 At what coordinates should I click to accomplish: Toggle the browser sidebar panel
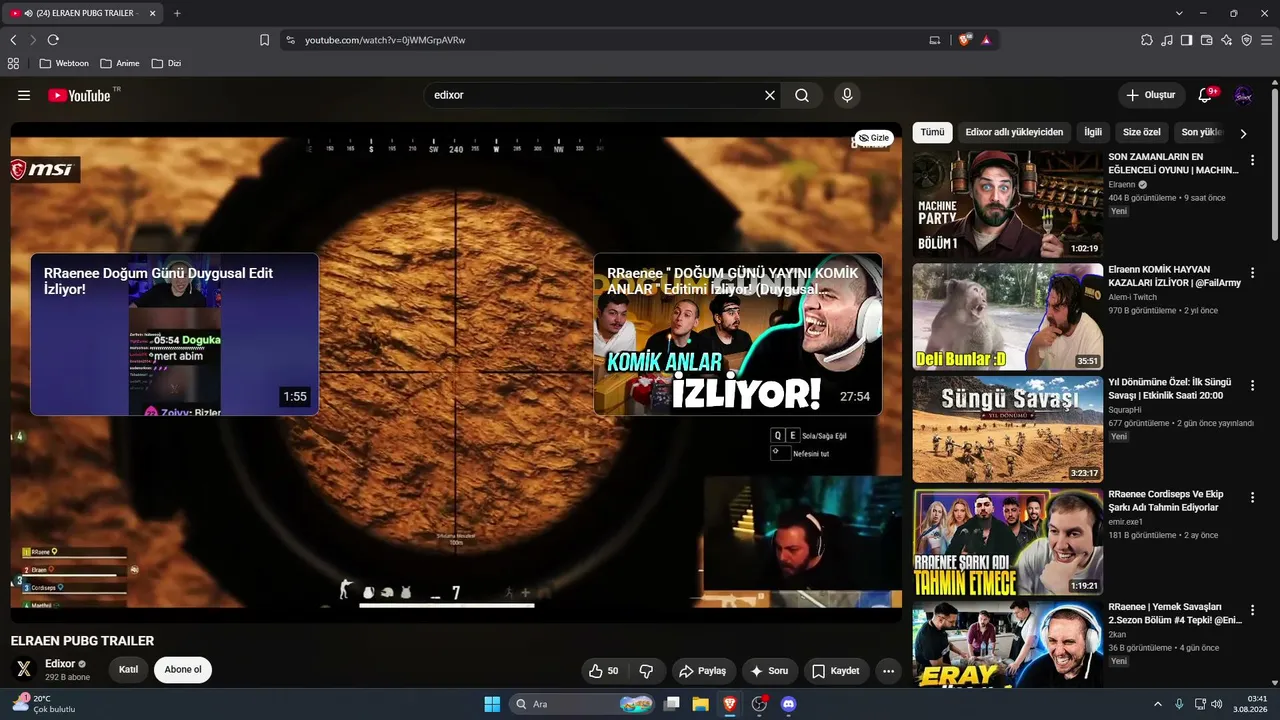point(1187,40)
